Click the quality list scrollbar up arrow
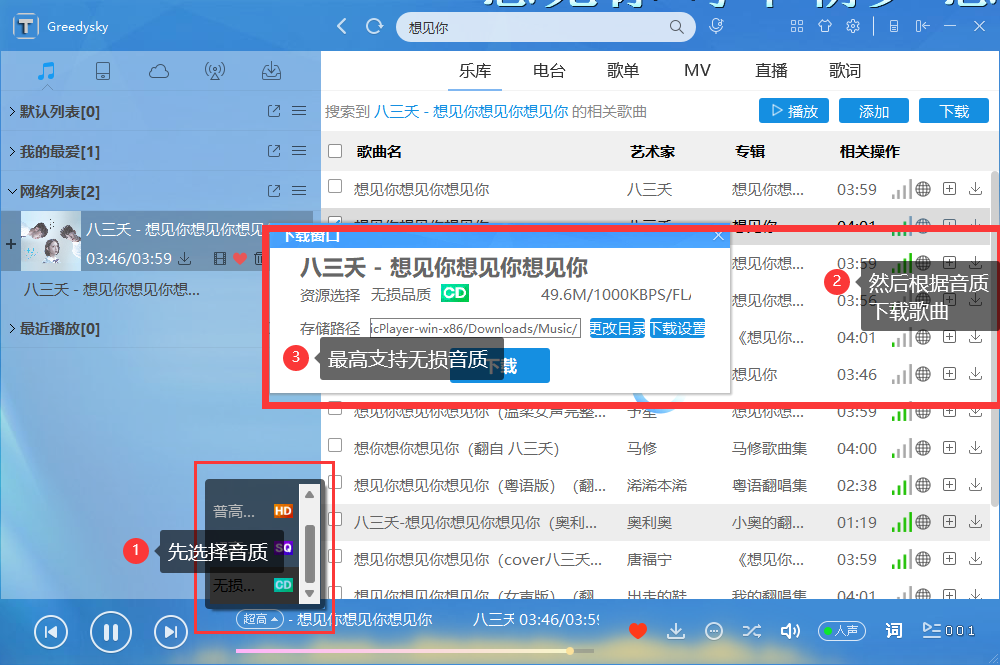Viewport: 1000px width, 665px height. (x=310, y=494)
